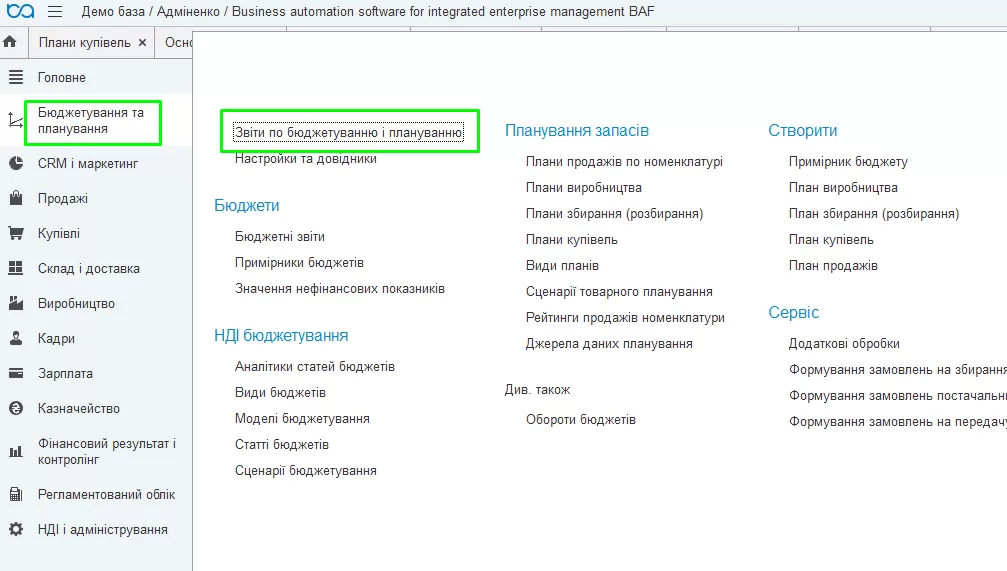1007x571 pixels.
Task: Open Плани виробництва link
Action: [x=584, y=188]
